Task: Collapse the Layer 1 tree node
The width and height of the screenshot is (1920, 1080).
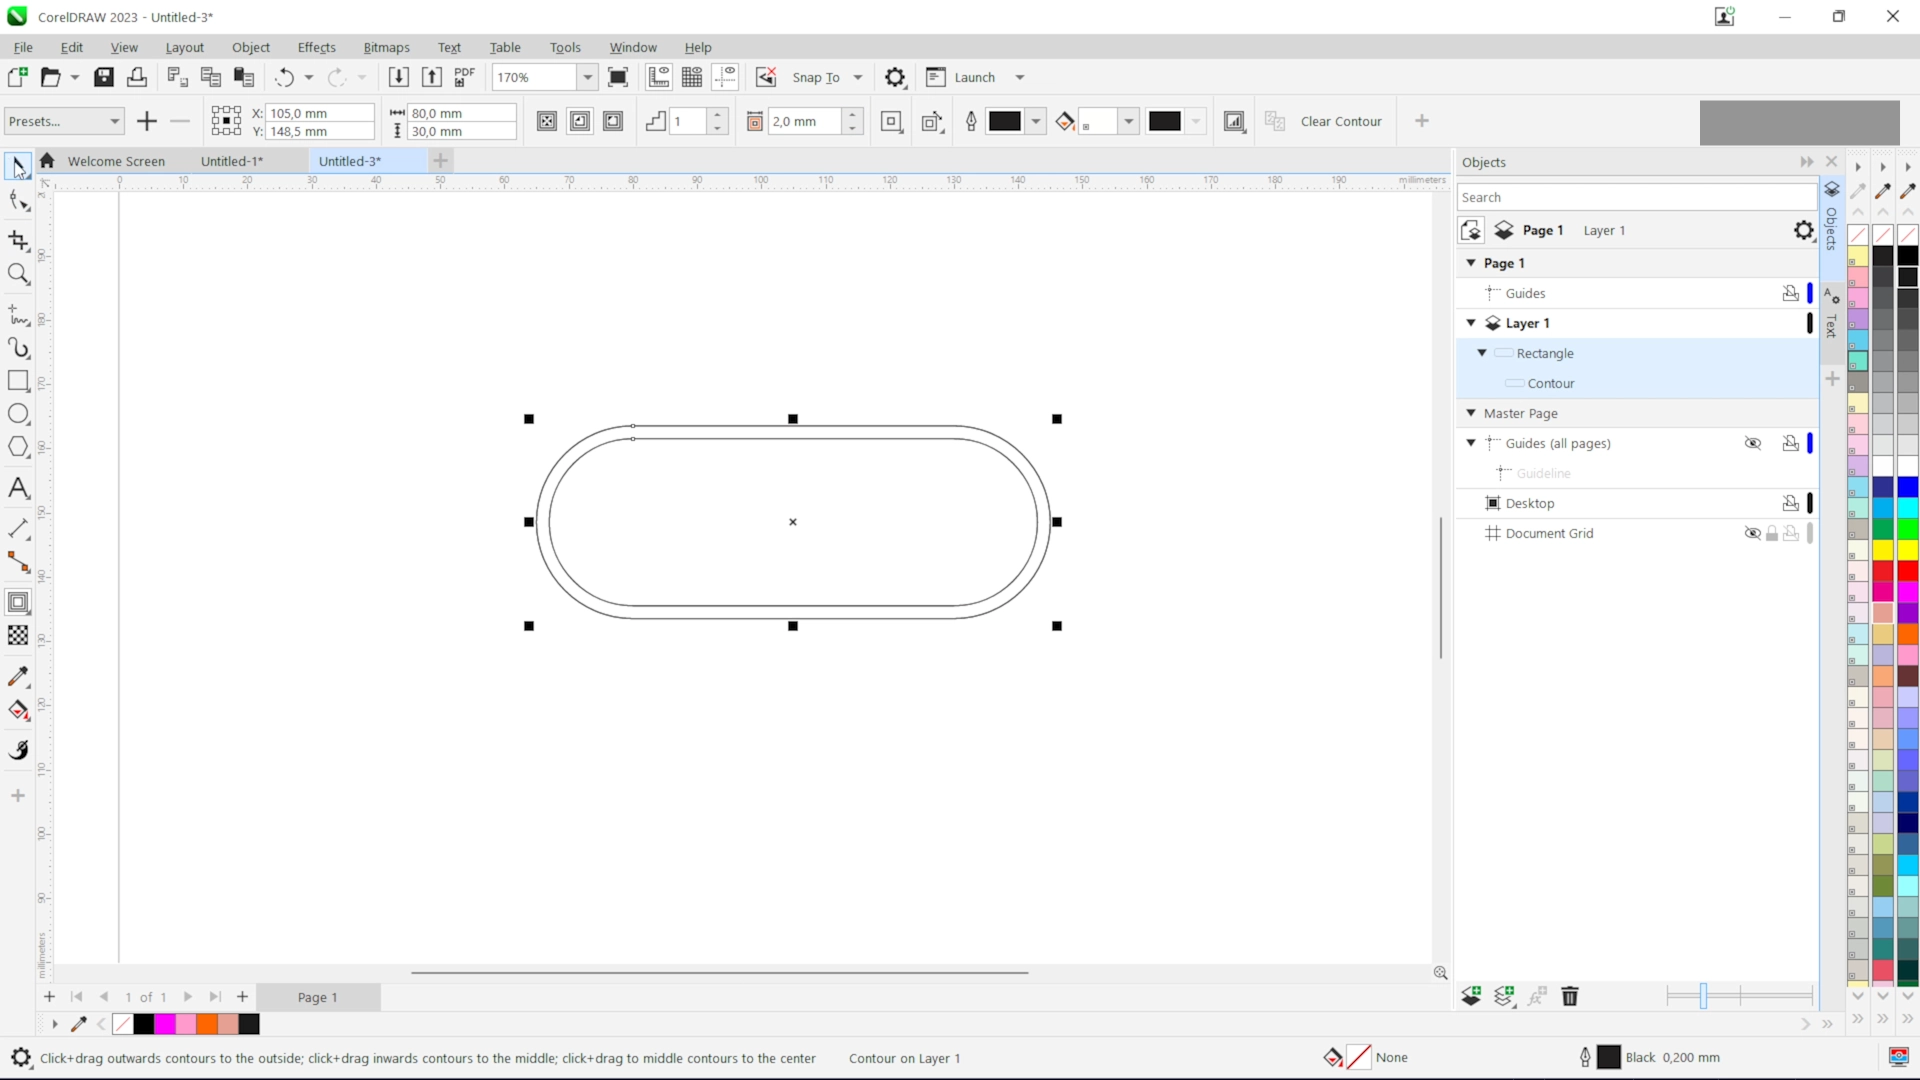Action: [x=1471, y=323]
